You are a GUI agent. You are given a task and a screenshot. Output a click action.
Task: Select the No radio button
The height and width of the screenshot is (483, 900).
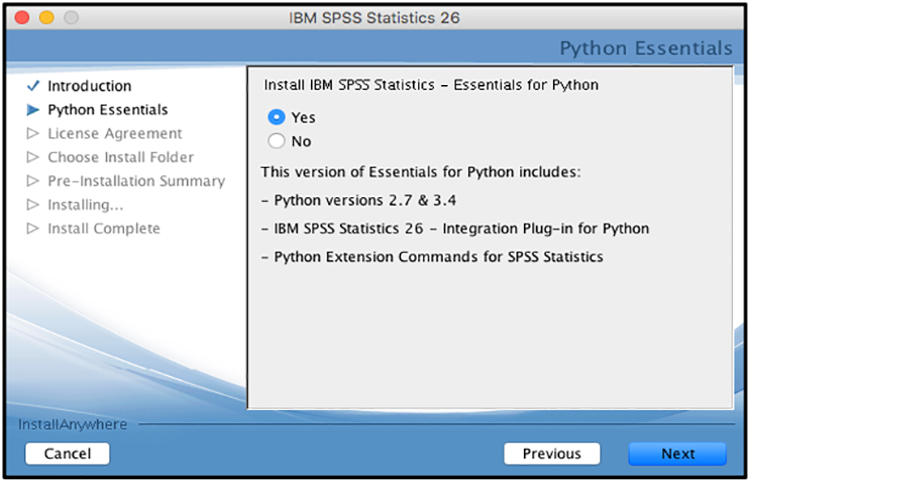tap(276, 141)
